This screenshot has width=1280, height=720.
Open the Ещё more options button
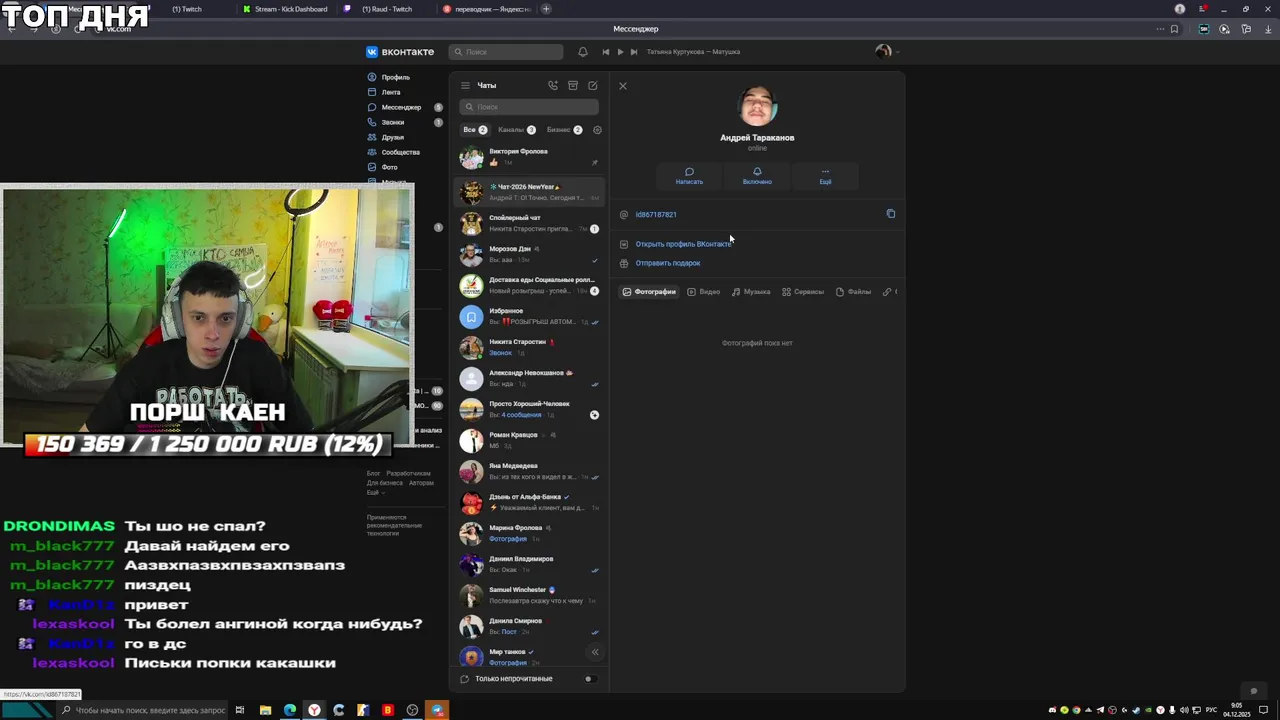tap(825, 176)
